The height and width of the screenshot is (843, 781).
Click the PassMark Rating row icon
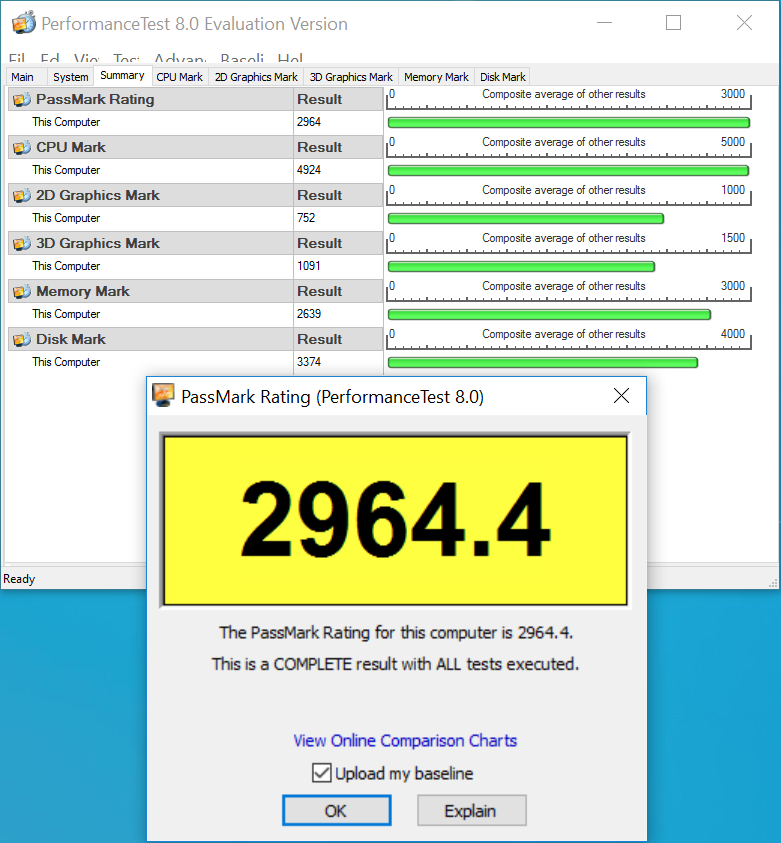pos(22,99)
